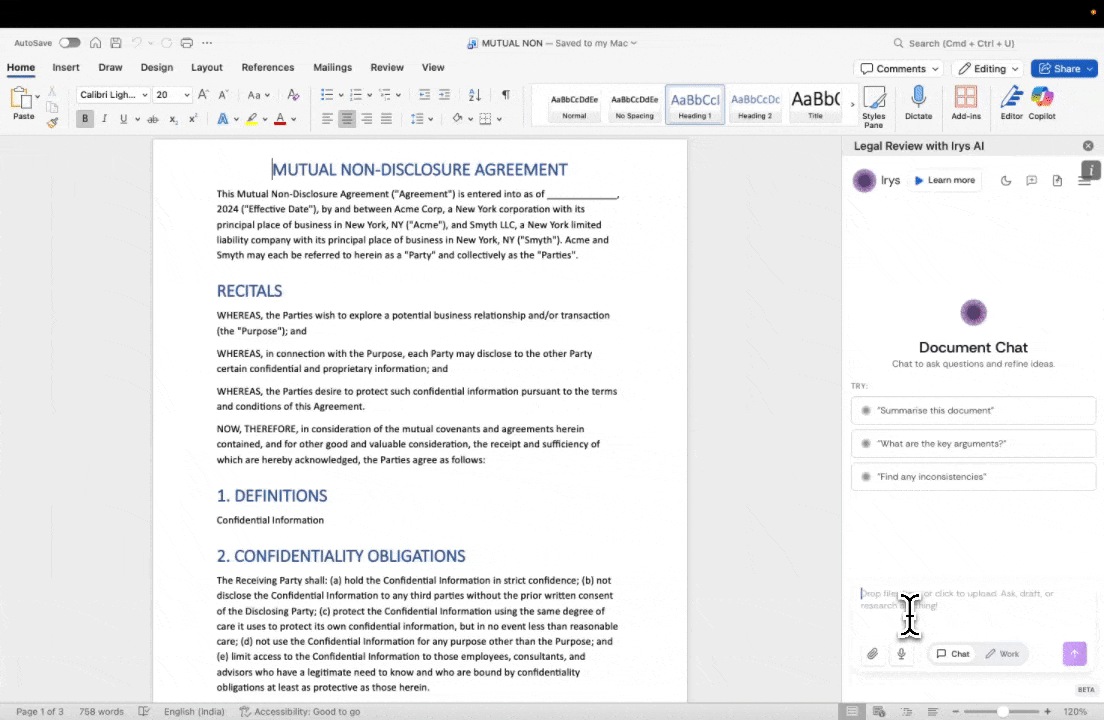
Task: Open the Editing mode dropdown
Action: (x=989, y=68)
